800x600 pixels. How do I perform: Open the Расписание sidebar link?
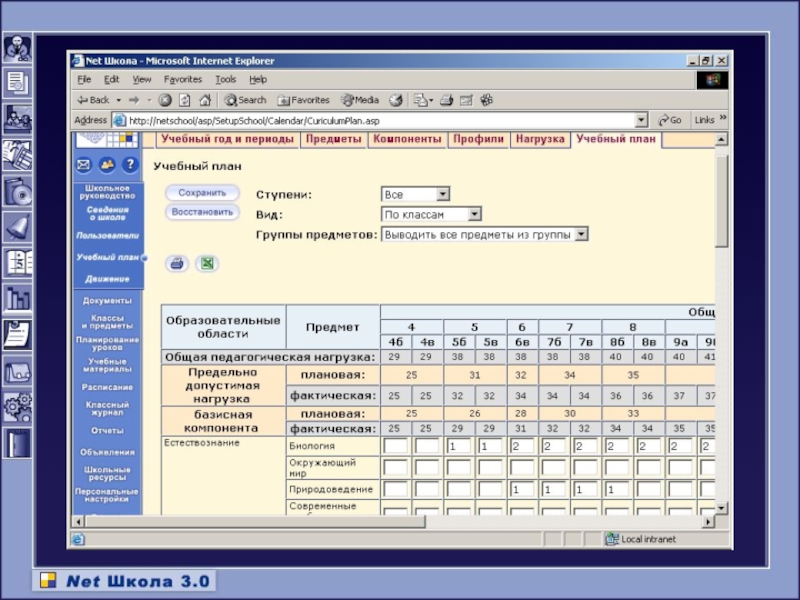tap(107, 387)
